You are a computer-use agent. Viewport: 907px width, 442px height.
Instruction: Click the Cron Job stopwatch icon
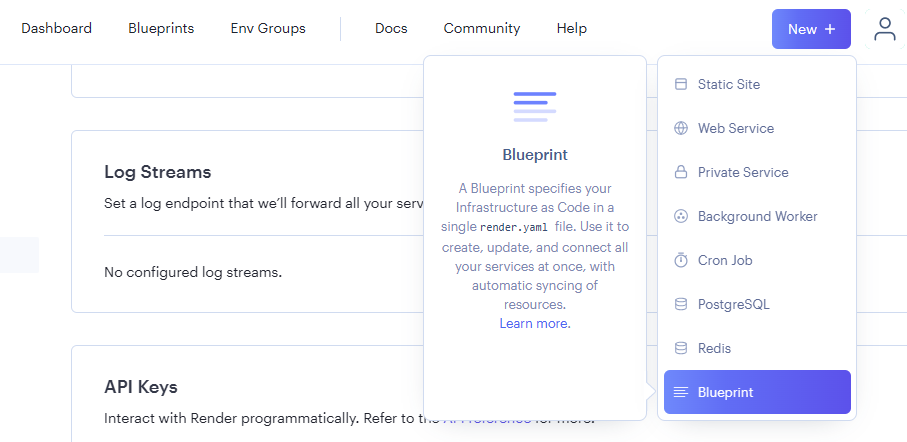click(681, 260)
